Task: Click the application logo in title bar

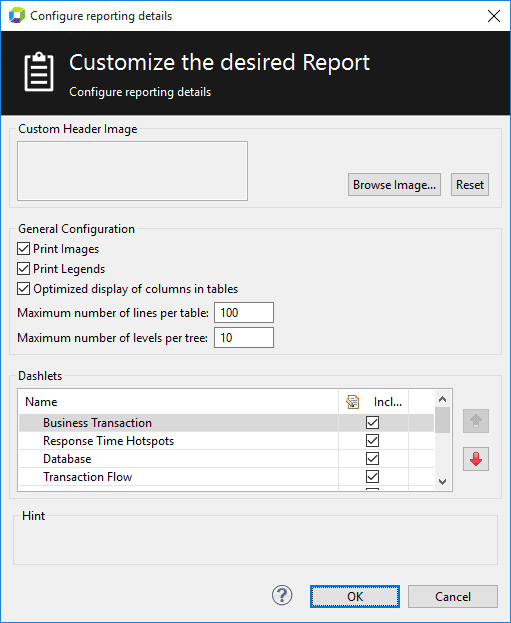Action: coord(17,15)
